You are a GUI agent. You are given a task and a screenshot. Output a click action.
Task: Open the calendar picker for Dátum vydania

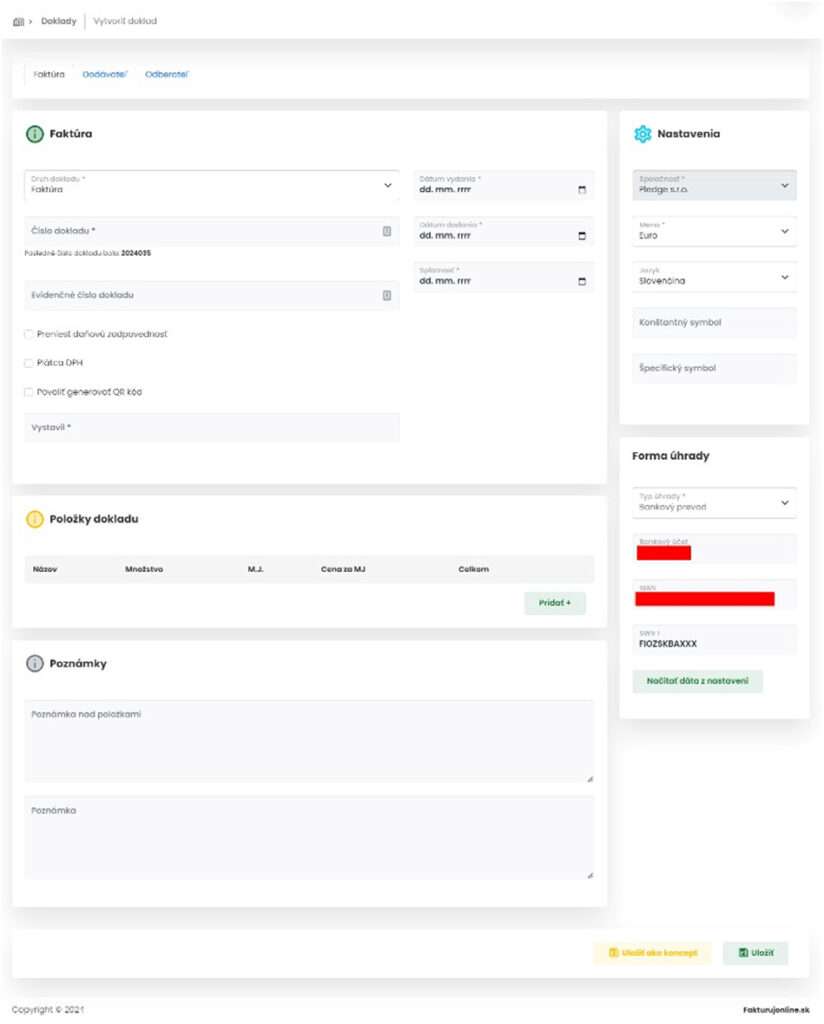coord(582,189)
